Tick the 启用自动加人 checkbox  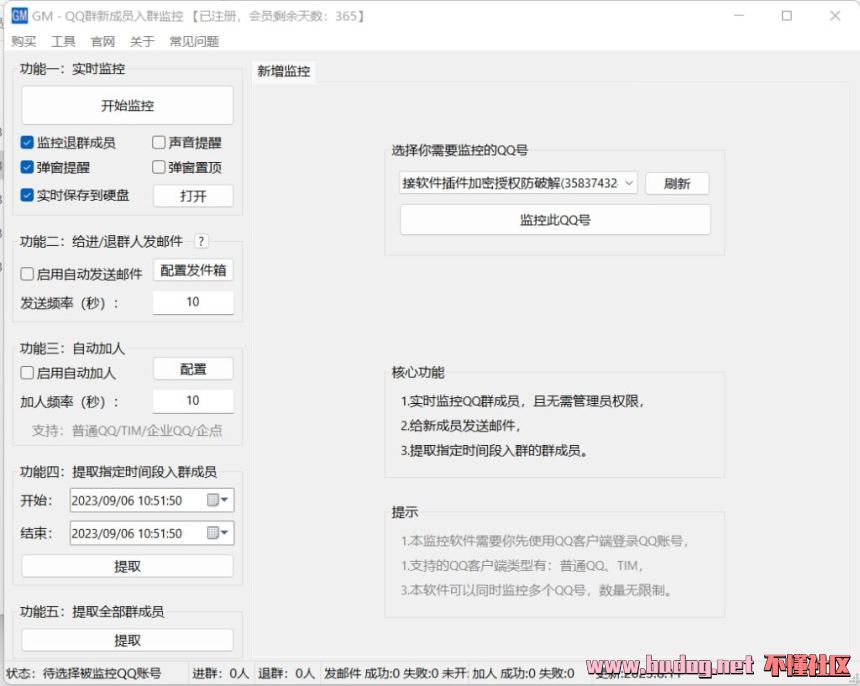pyautogui.click(x=28, y=373)
